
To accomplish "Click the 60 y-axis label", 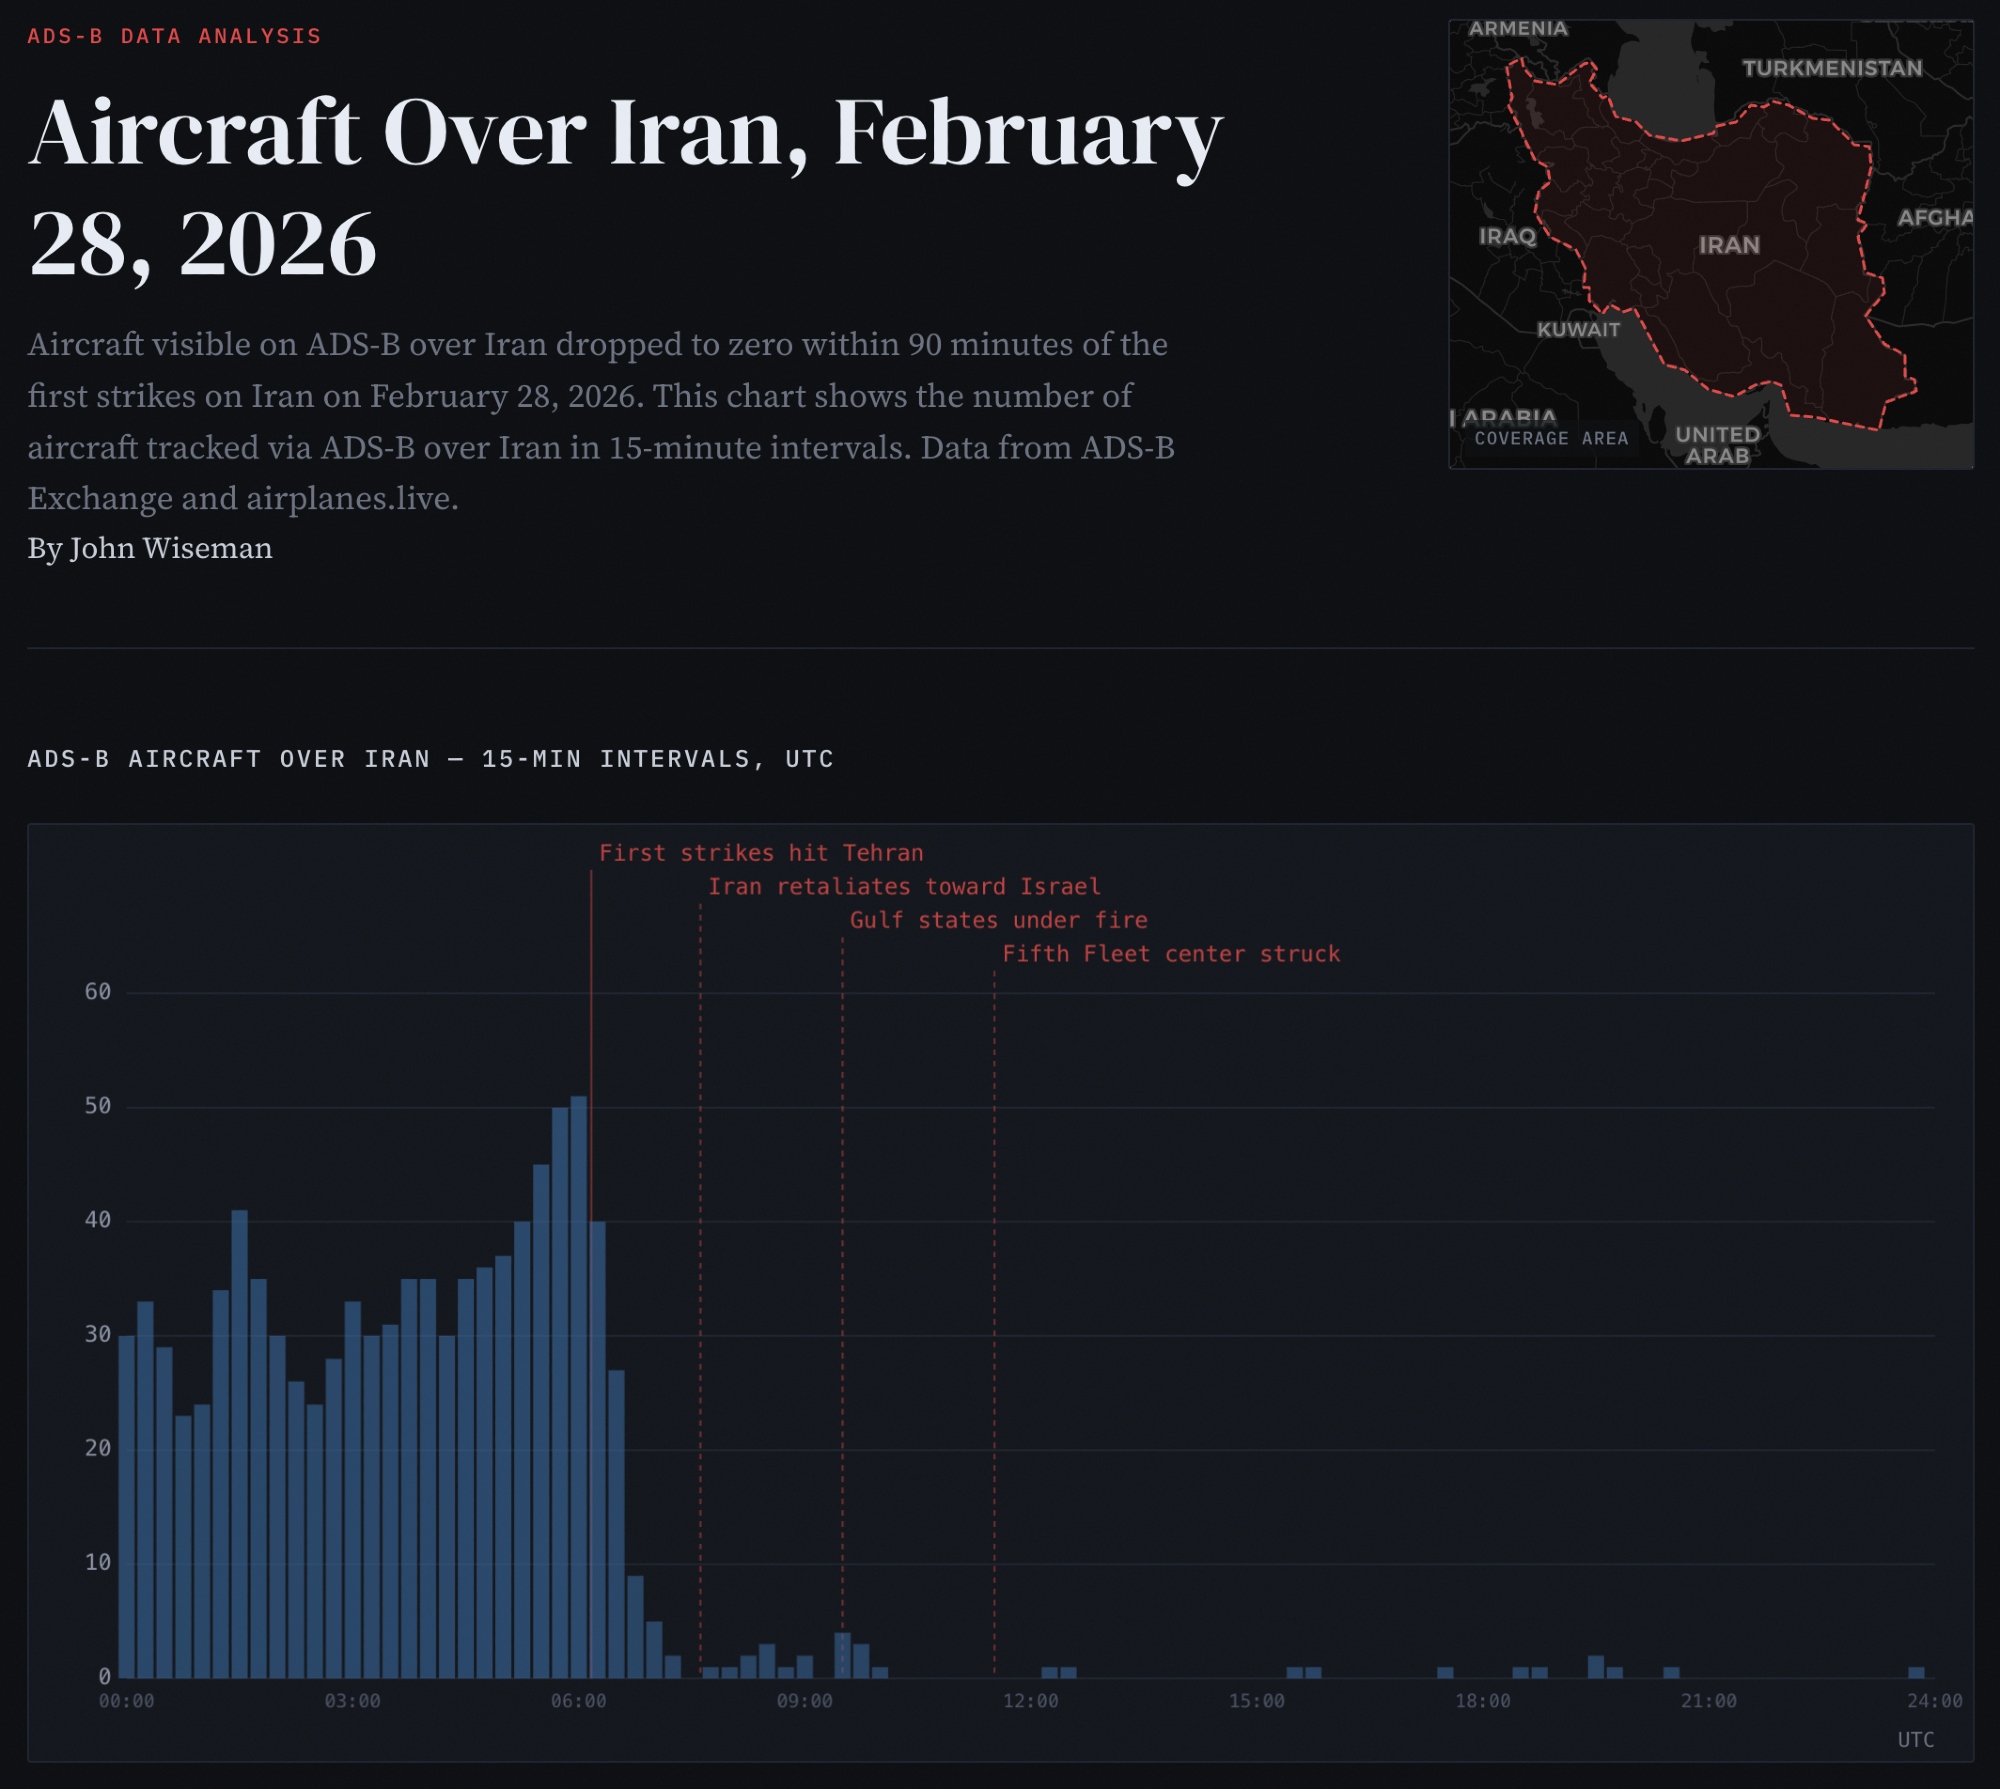I will 98,992.
